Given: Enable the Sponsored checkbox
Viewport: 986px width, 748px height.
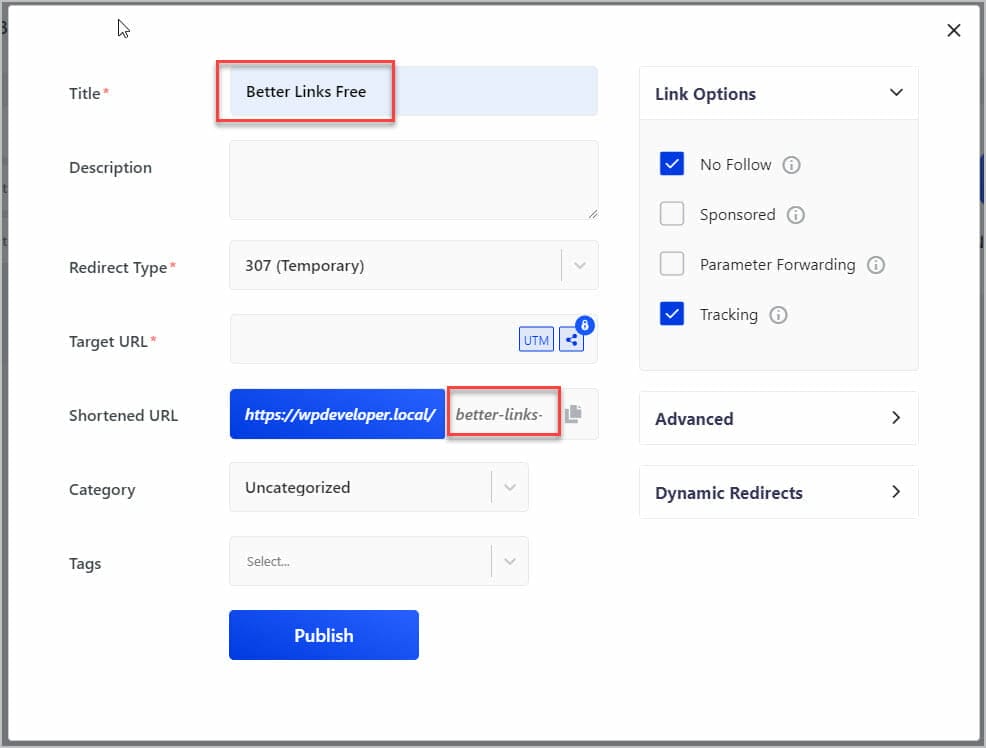Looking at the screenshot, I should 672,214.
